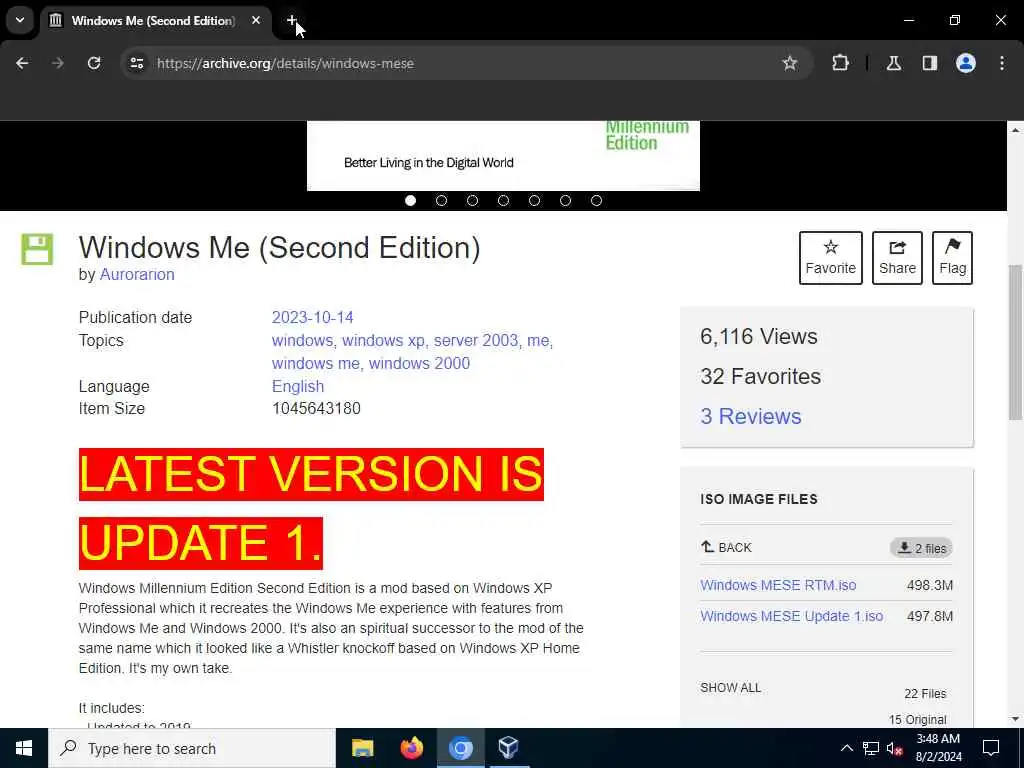1024x768 pixels.
Task: Select the fourth carousel dot
Action: coord(504,200)
